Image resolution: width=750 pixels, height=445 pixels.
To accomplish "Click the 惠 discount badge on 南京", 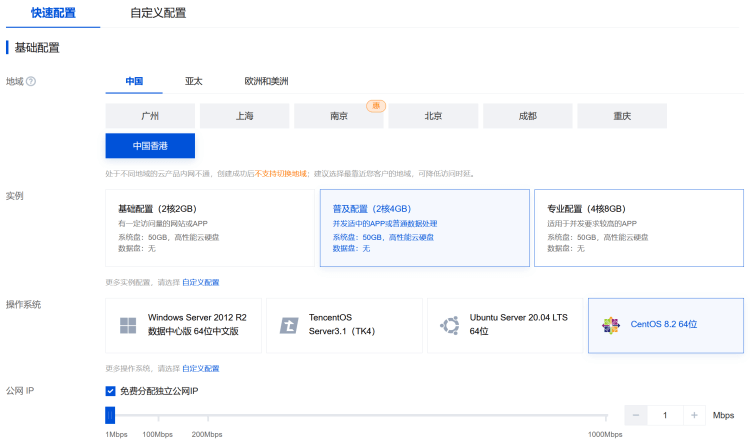I will coord(376,106).
